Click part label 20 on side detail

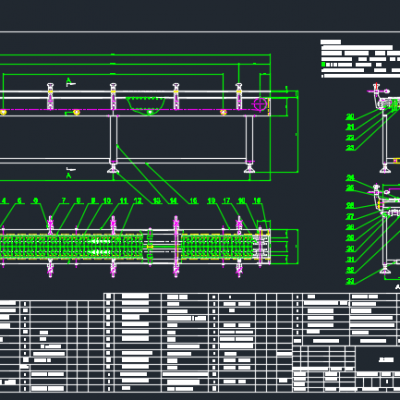click(350, 117)
